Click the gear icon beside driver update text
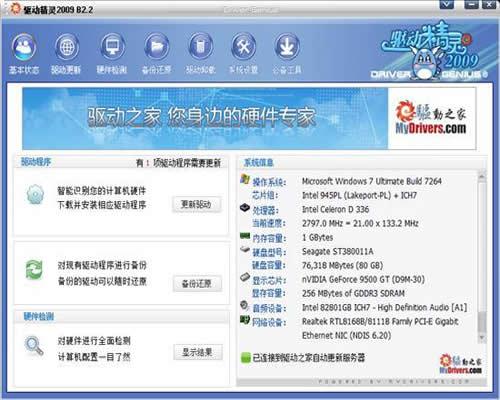 click(x=35, y=194)
